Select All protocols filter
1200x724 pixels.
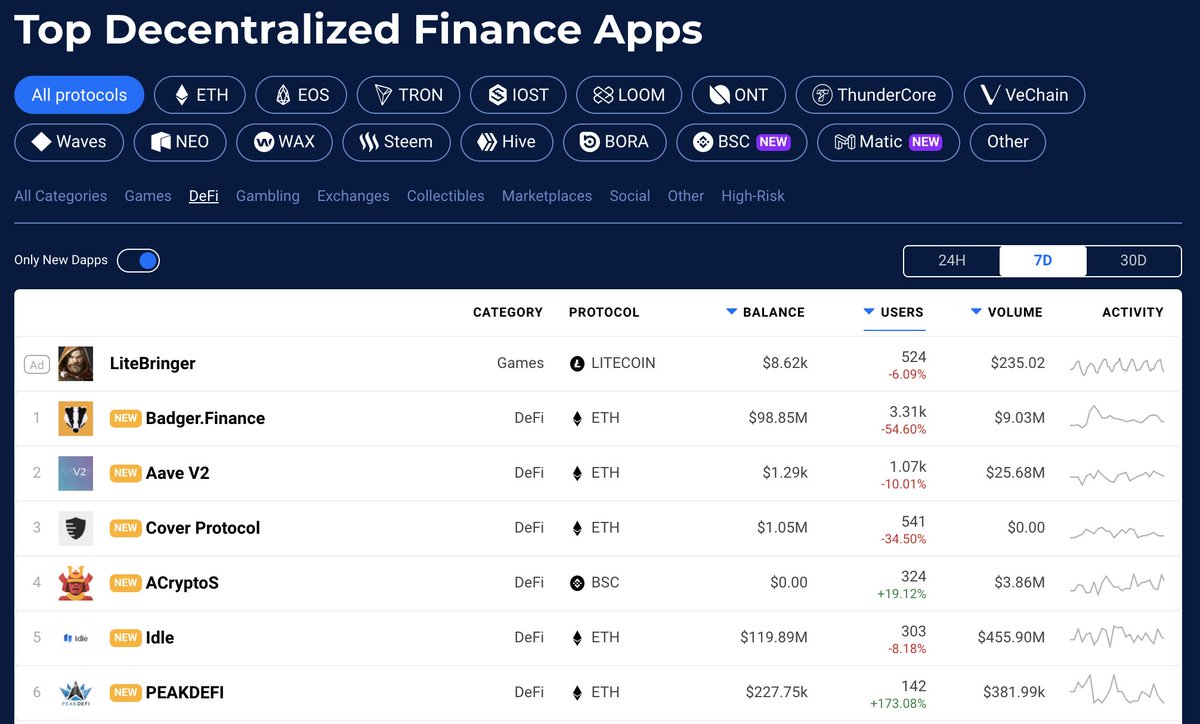79,95
